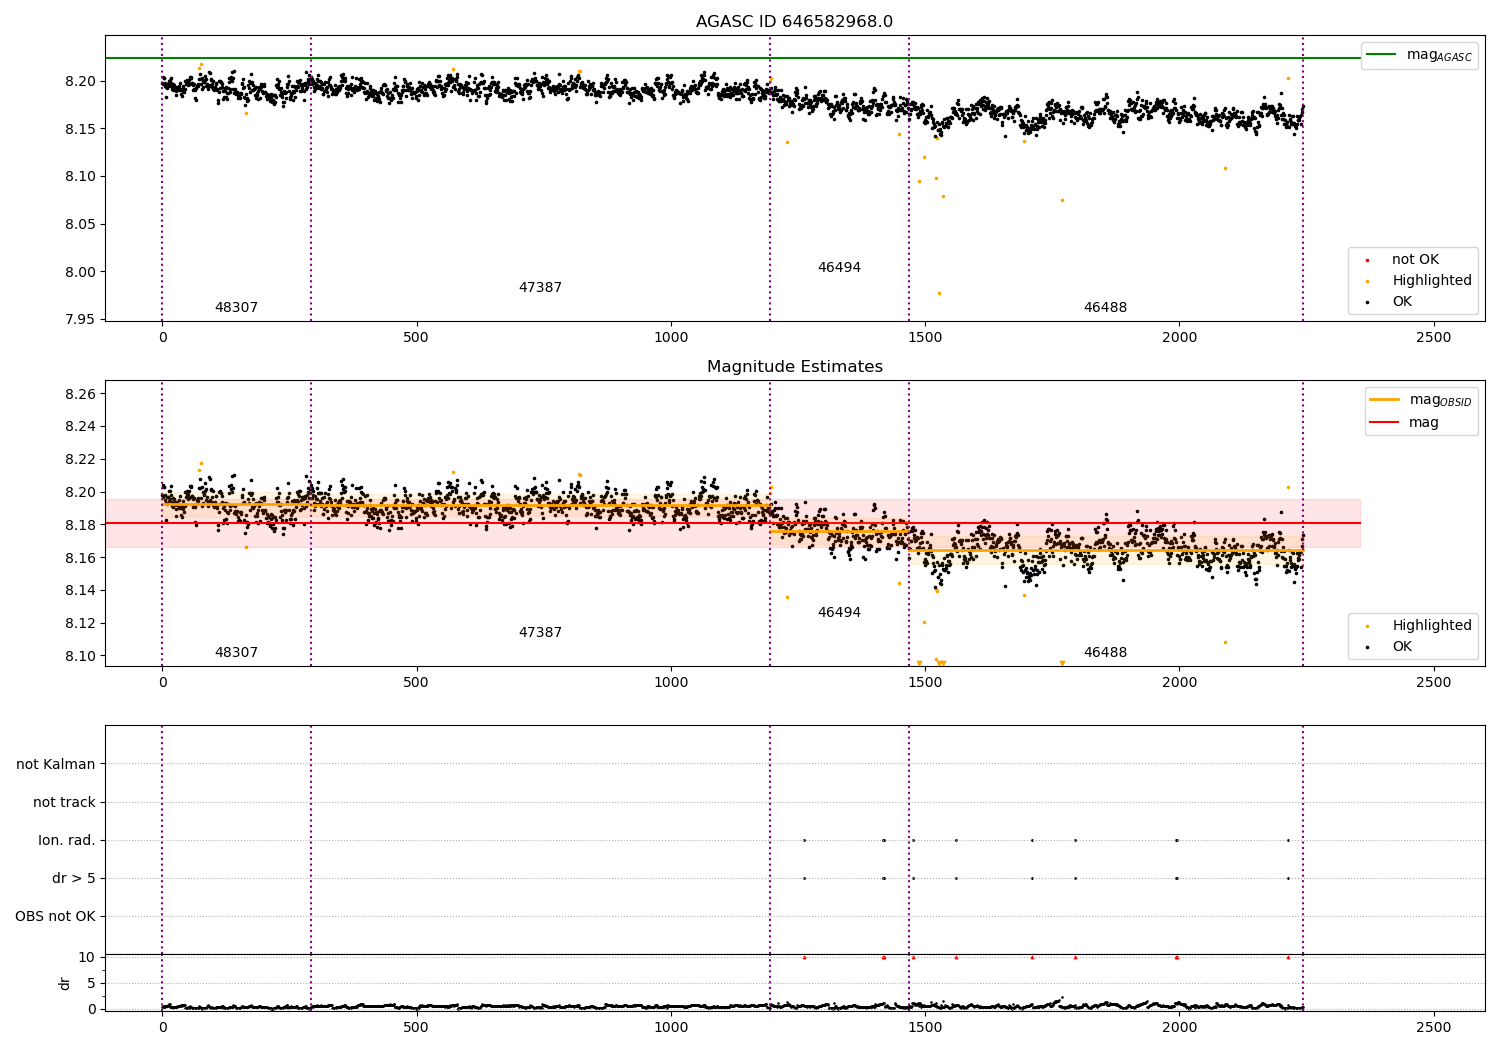Click x-axis tick 2500 in top plot

click(1434, 338)
